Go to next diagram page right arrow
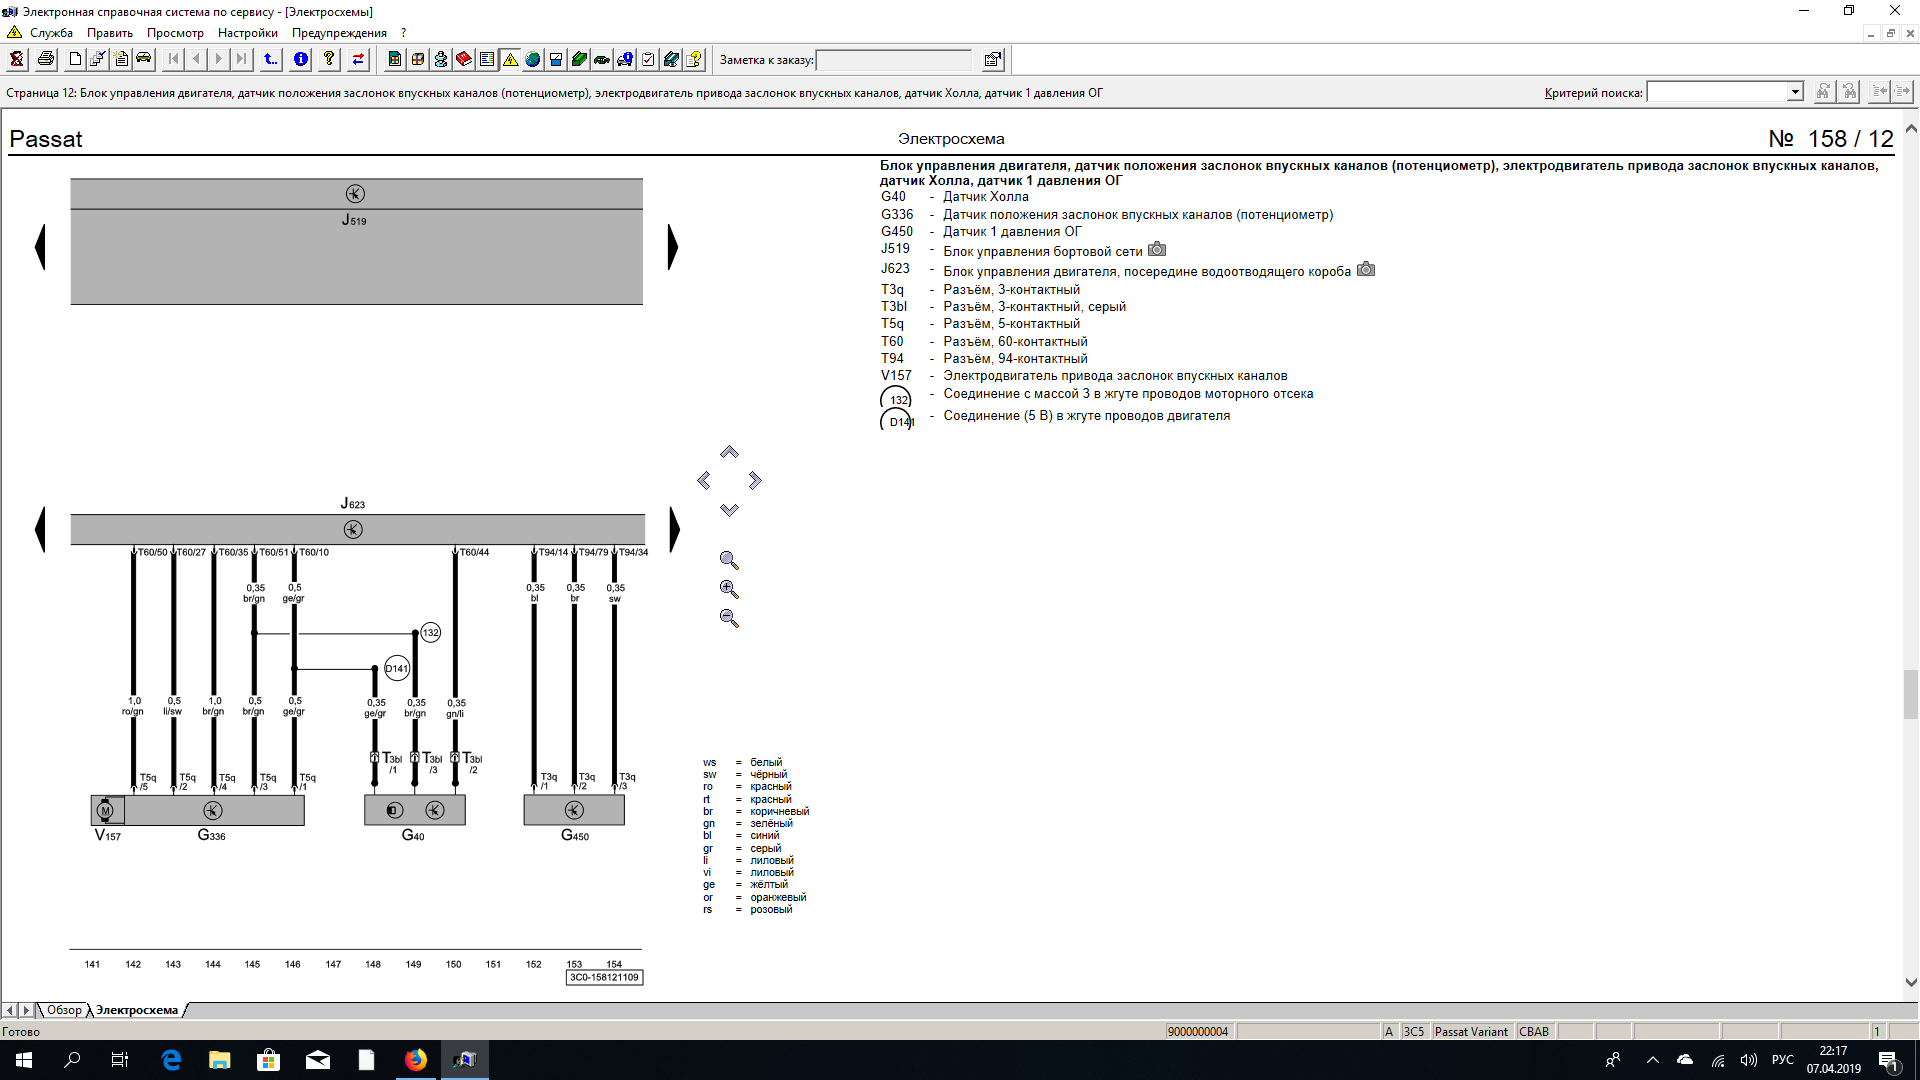 (x=673, y=247)
